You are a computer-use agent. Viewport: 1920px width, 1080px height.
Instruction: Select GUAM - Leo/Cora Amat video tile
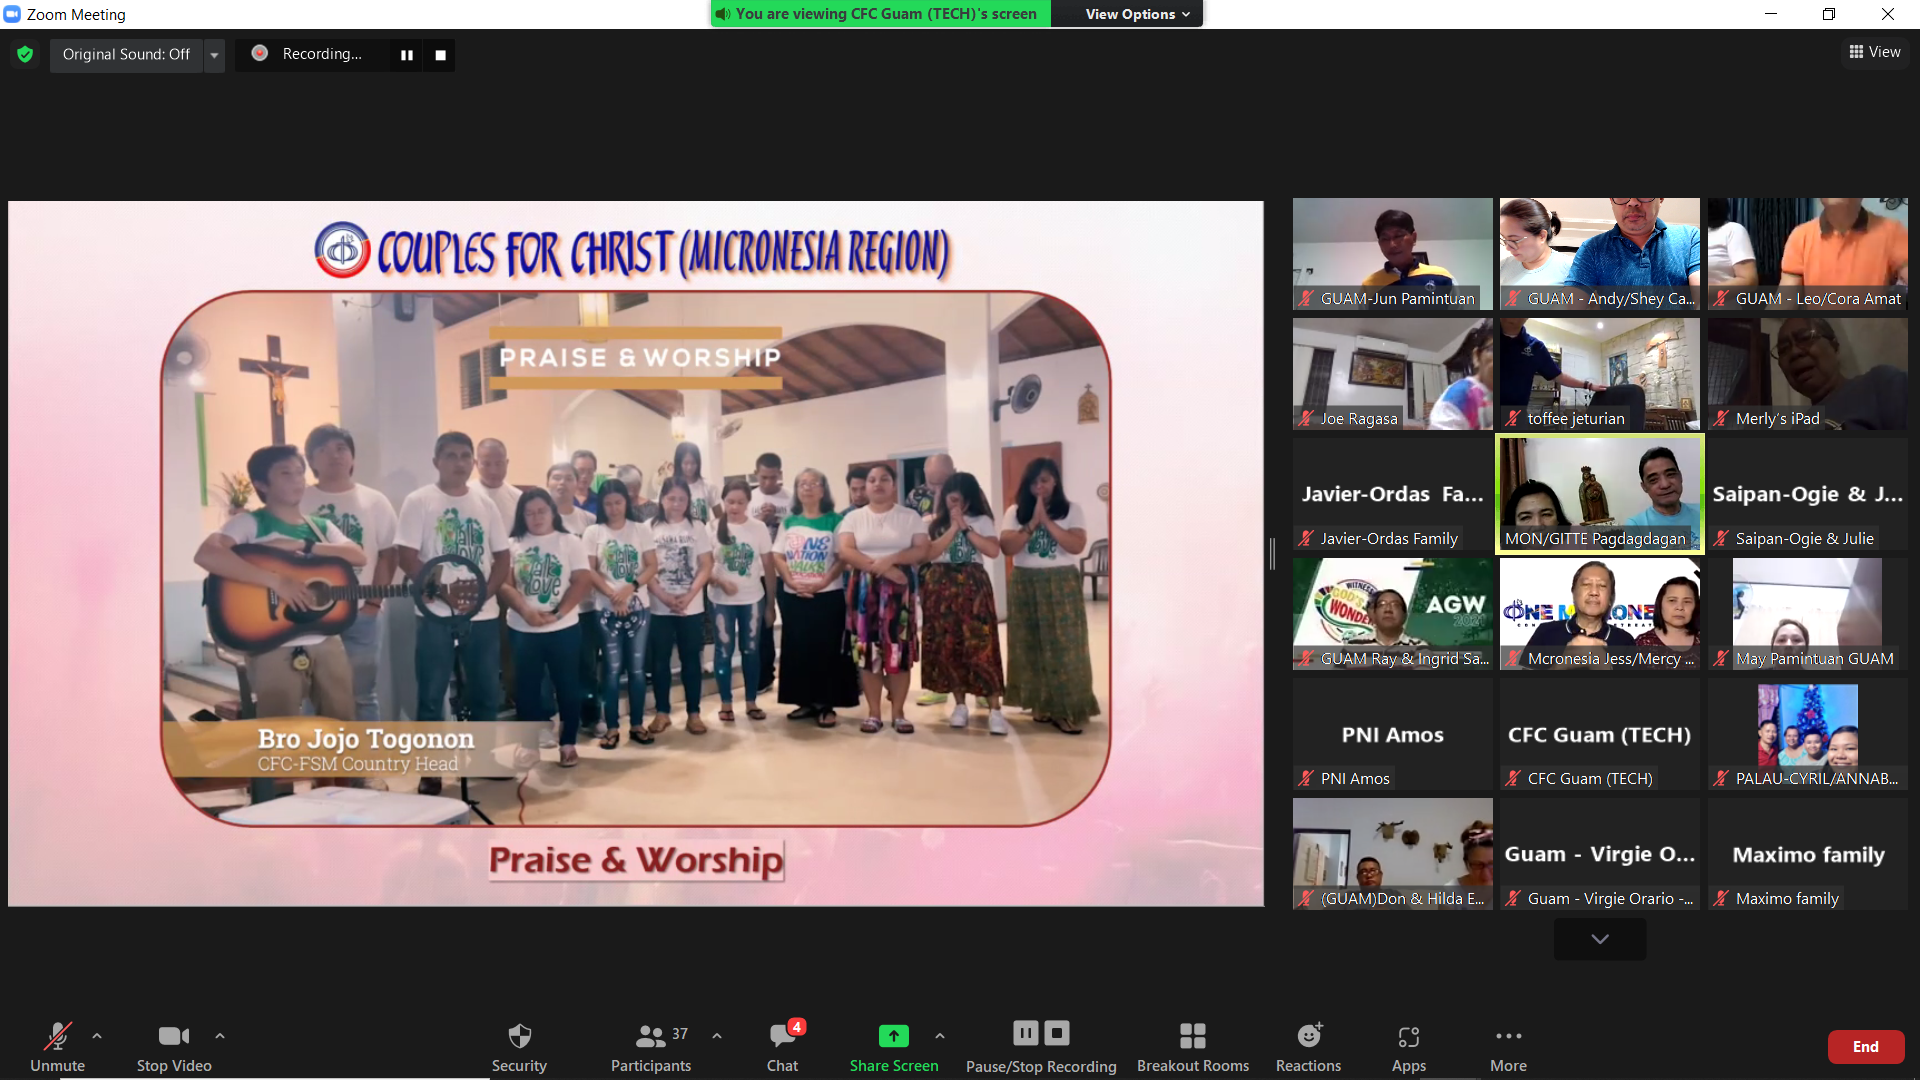(1807, 253)
